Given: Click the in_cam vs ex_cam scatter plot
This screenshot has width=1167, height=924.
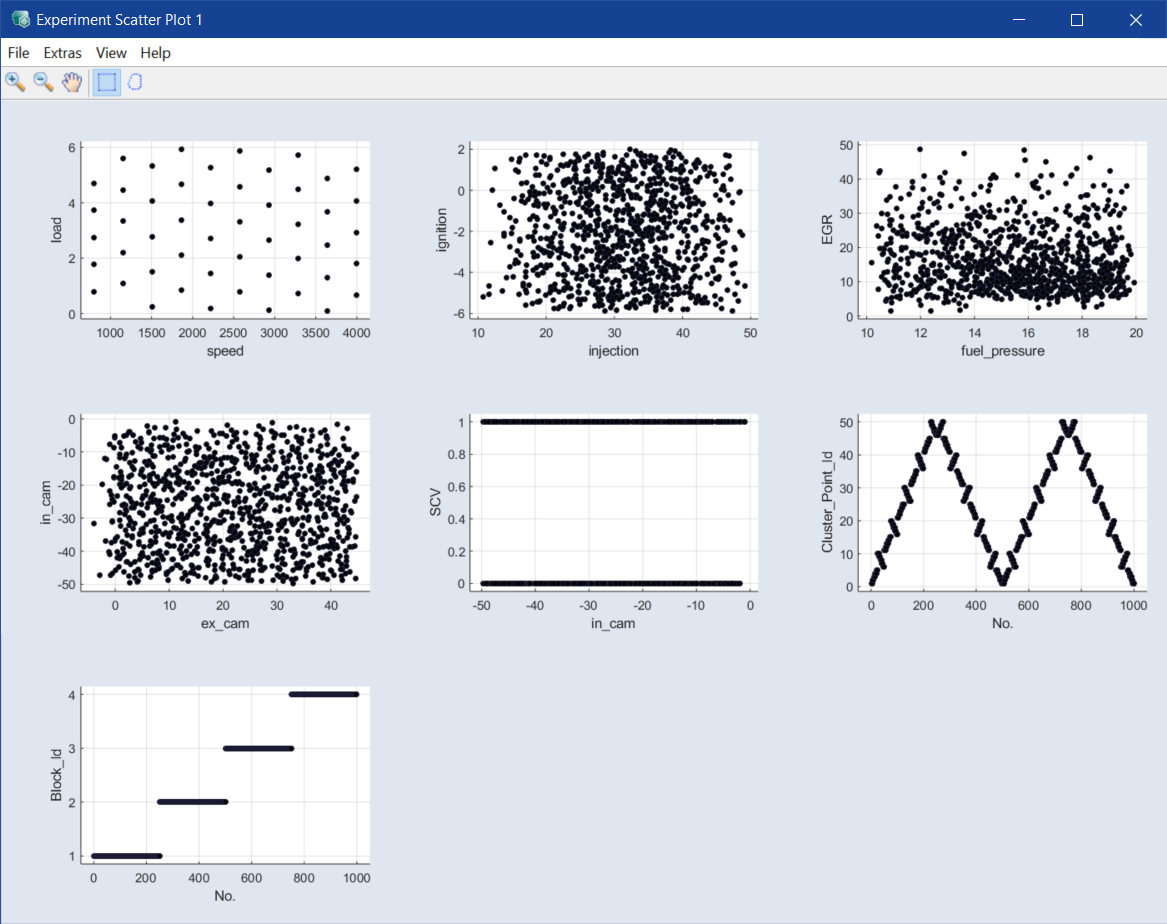Looking at the screenshot, I should 225,501.
